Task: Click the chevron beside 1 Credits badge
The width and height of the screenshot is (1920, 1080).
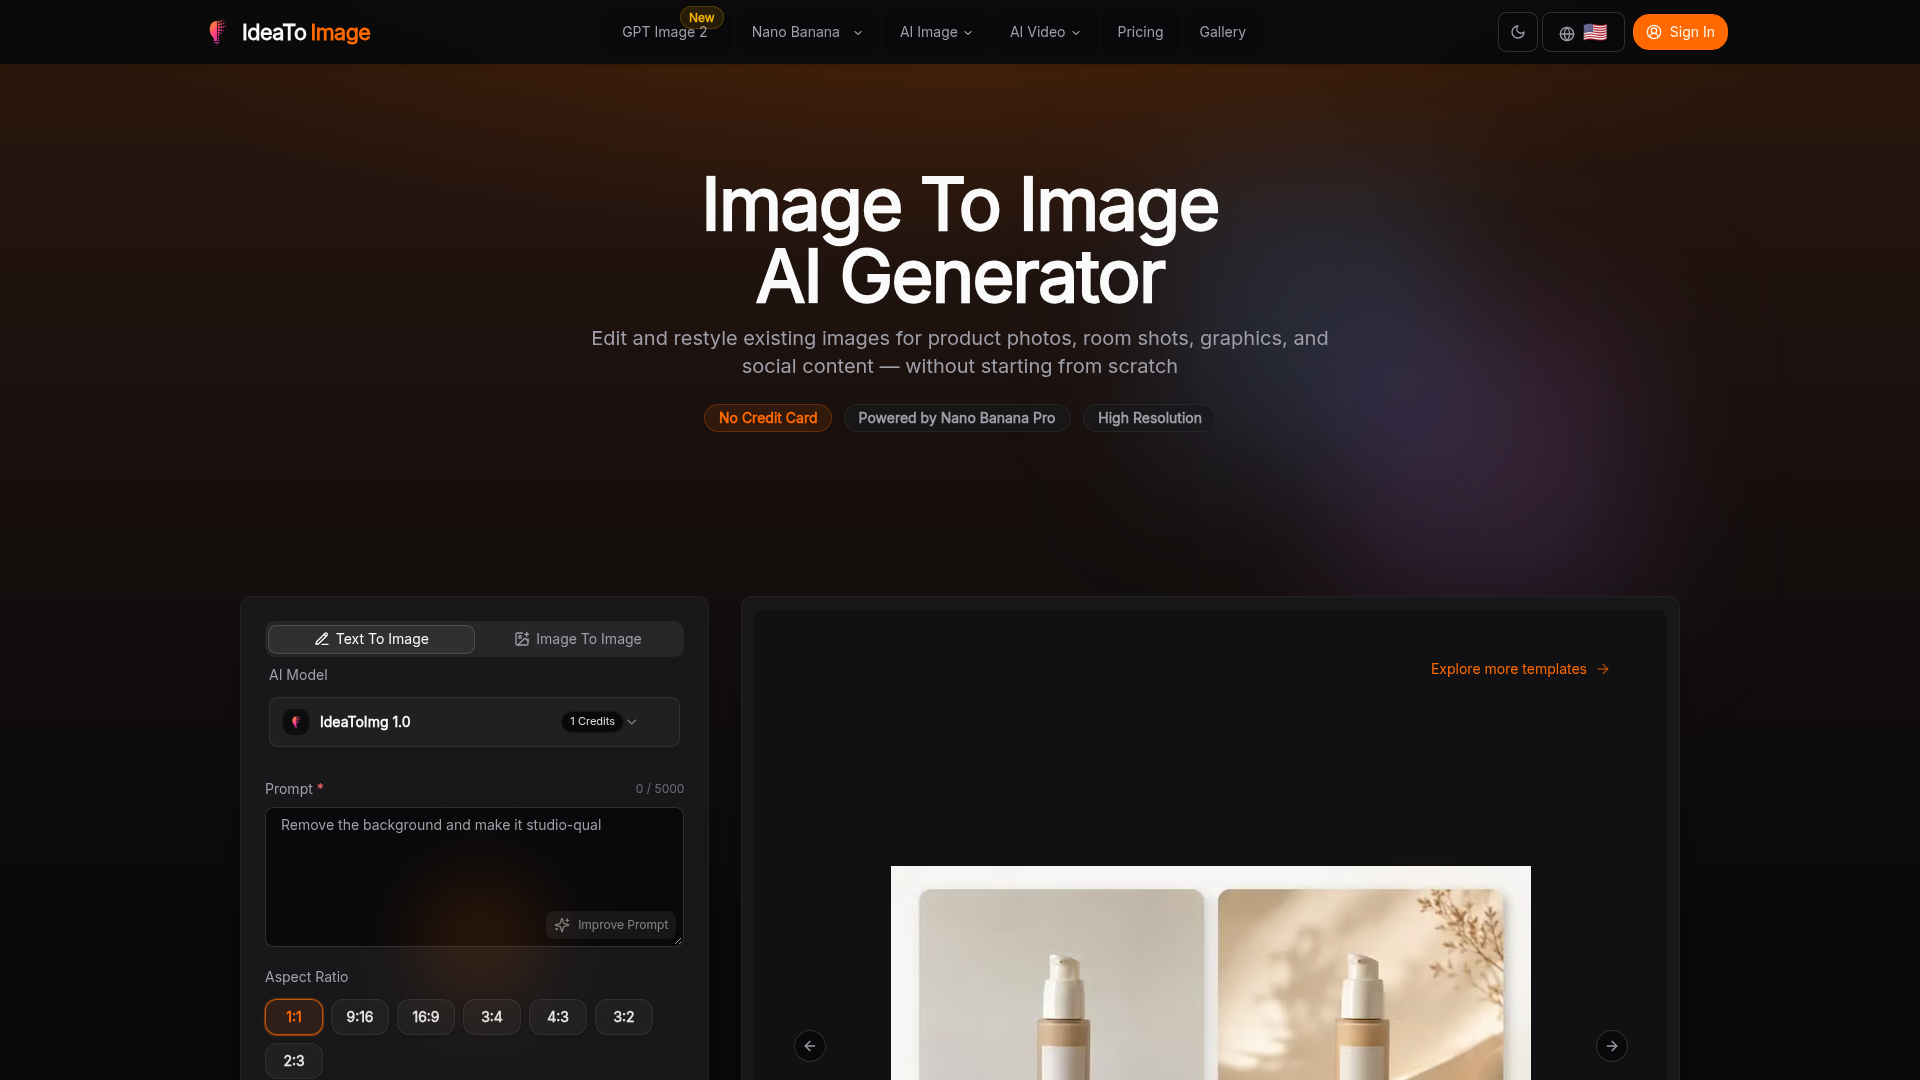Action: [632, 722]
